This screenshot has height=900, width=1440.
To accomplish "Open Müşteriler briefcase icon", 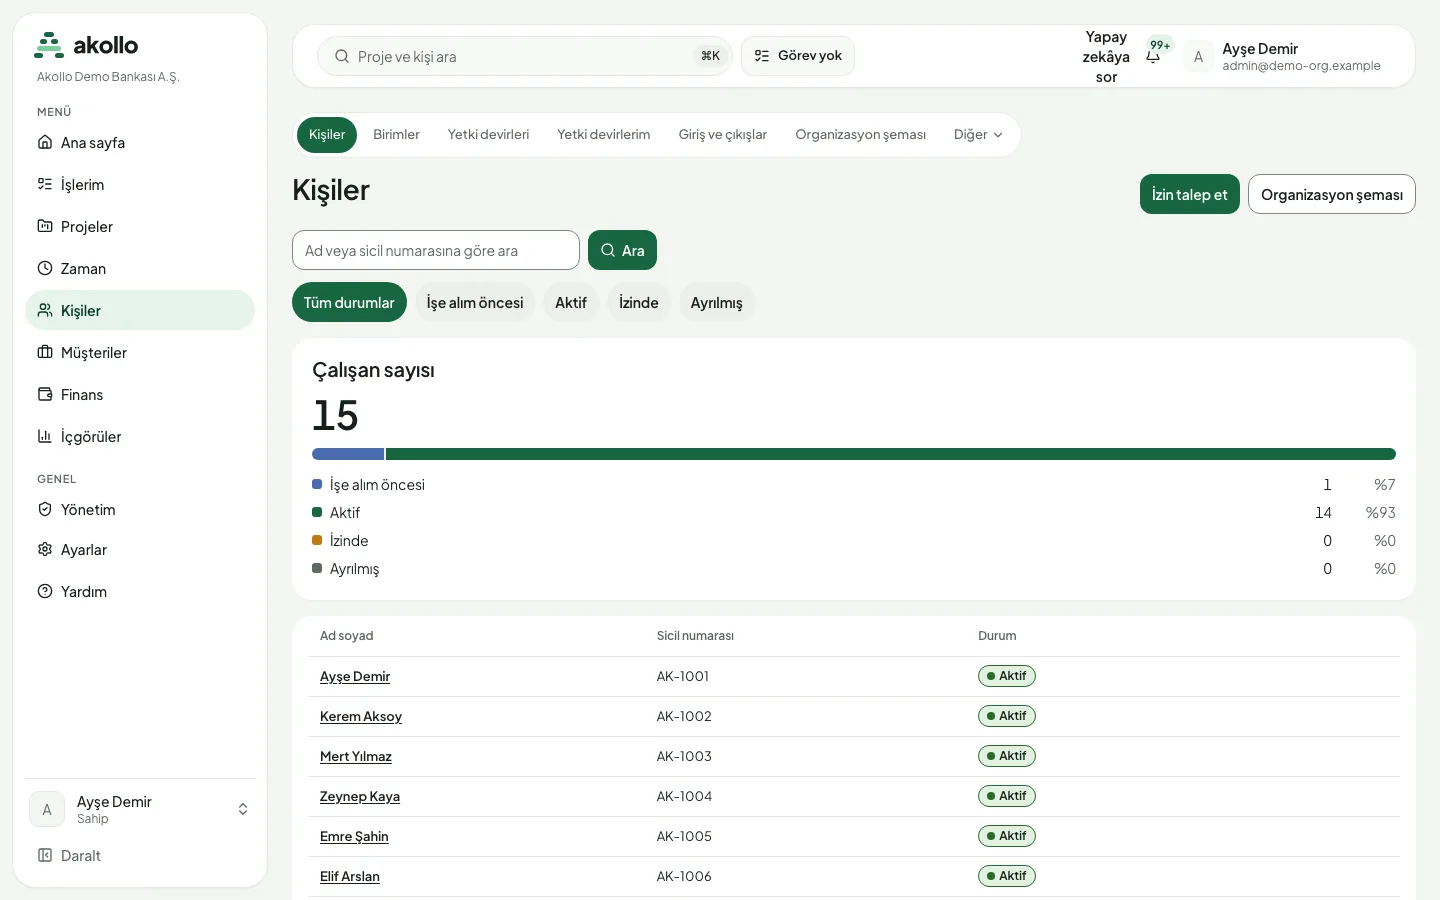I will tap(45, 352).
